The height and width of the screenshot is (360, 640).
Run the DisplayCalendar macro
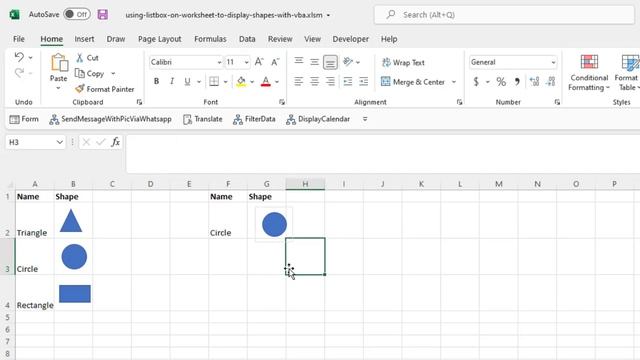318,119
